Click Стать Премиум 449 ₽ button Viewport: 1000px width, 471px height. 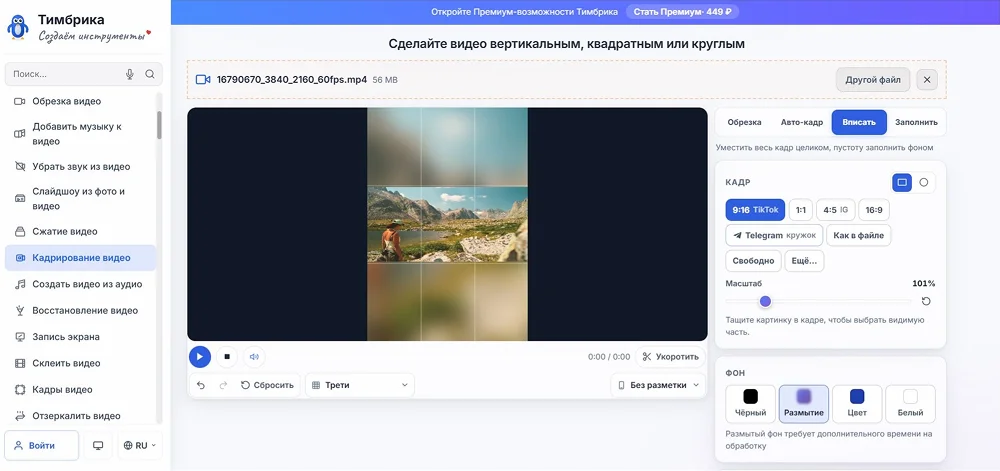point(682,11)
